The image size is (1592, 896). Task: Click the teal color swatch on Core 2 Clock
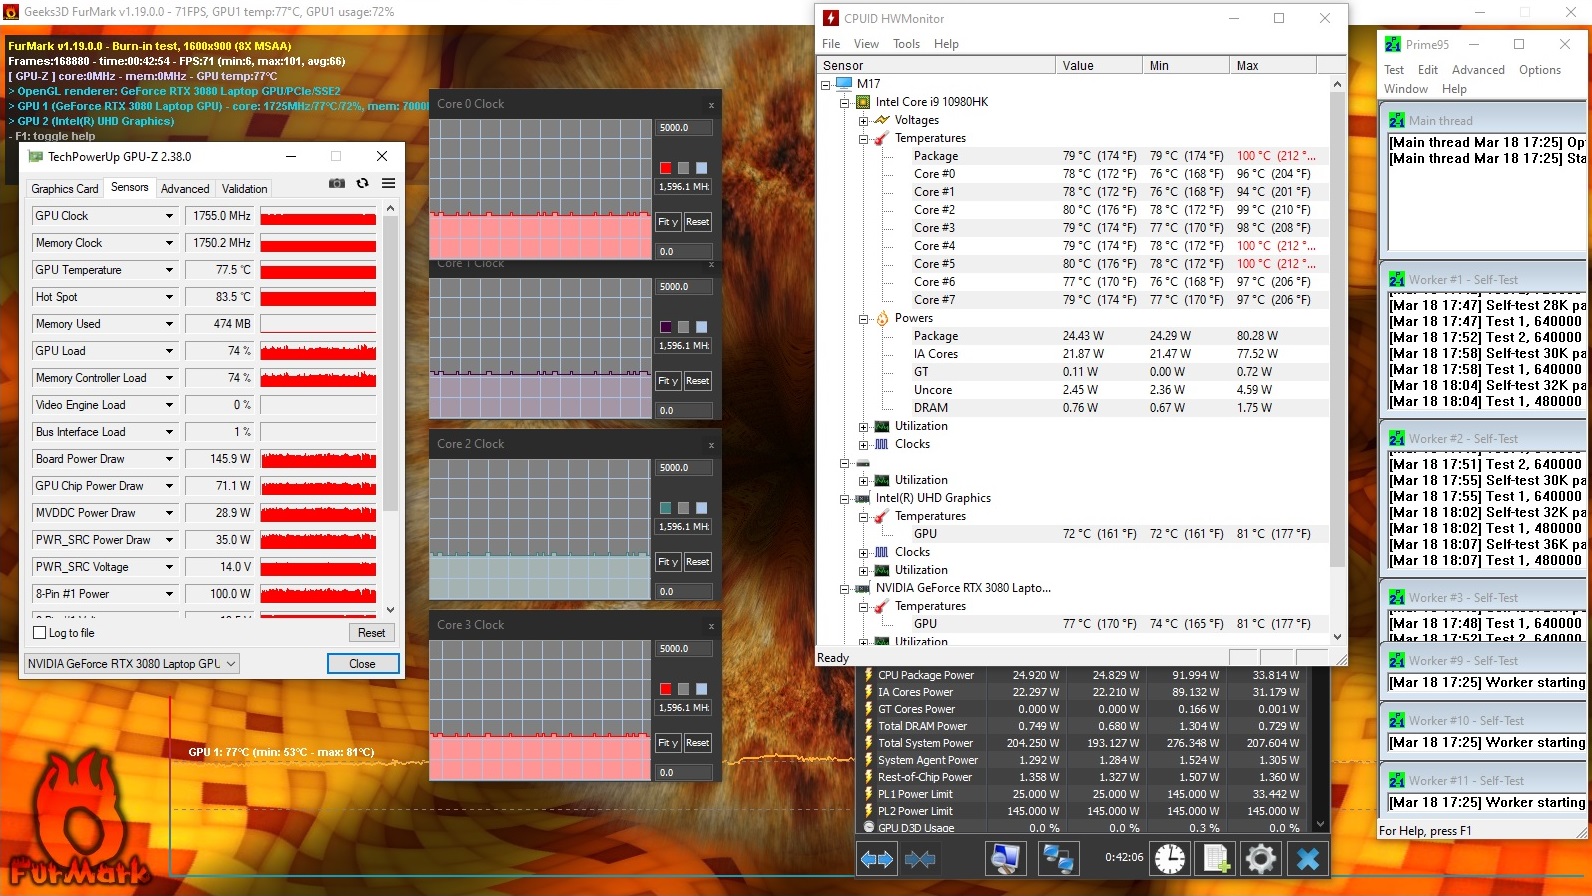pyautogui.click(x=666, y=508)
